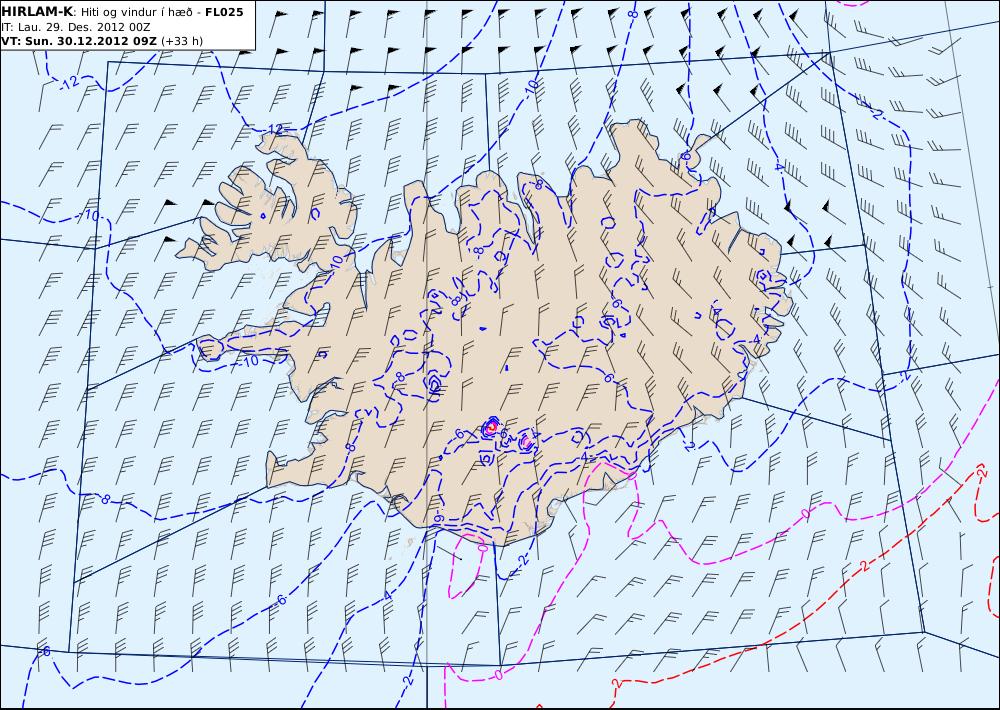
Task: Click the HIRLAM-K model name in title box
Action: [x=38, y=12]
